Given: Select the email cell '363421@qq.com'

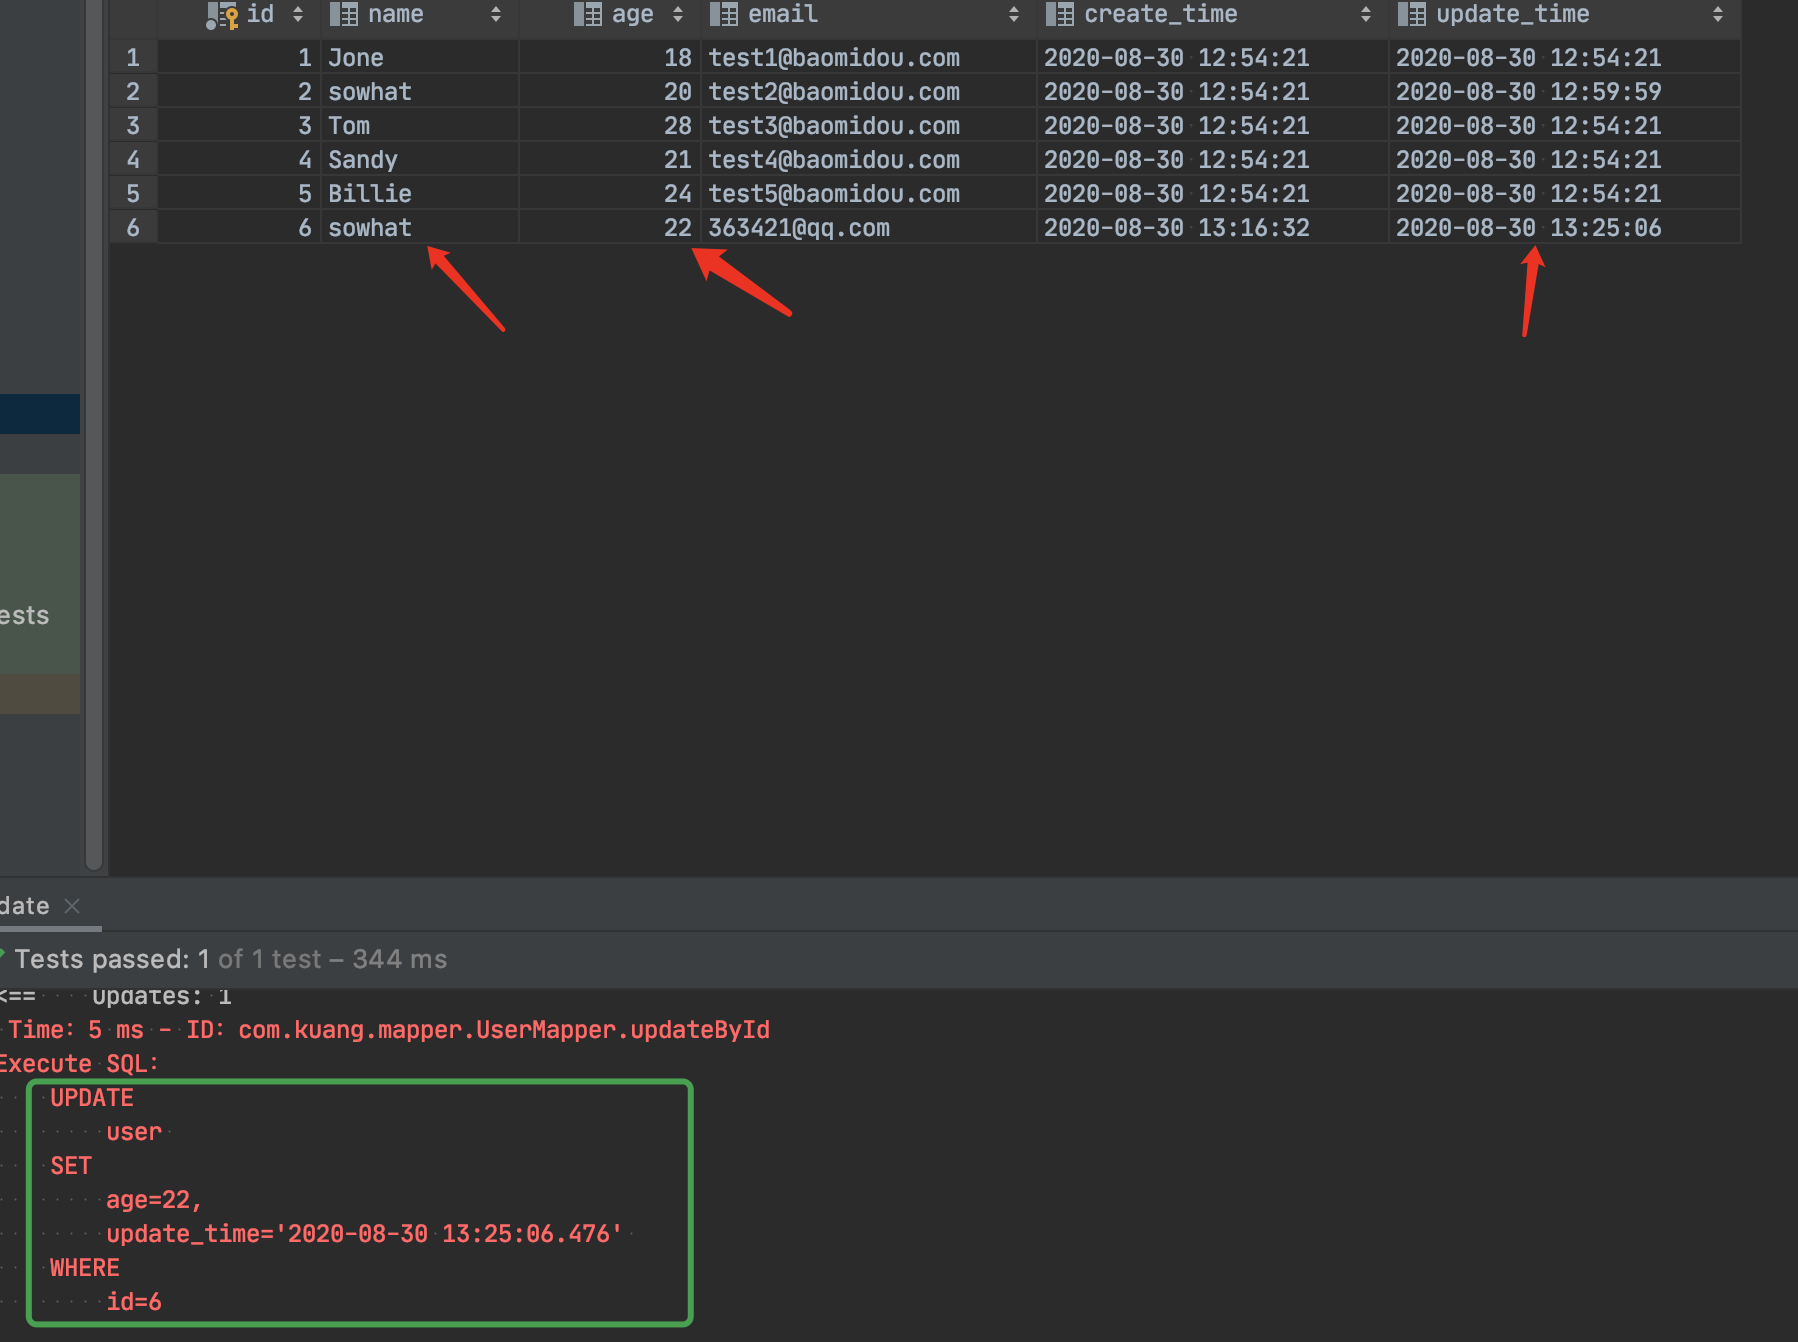Looking at the screenshot, I should pyautogui.click(x=868, y=228).
